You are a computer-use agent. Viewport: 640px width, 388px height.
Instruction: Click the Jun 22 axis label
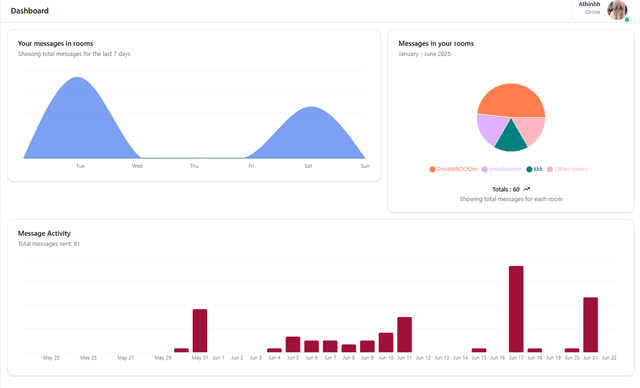[609, 358]
